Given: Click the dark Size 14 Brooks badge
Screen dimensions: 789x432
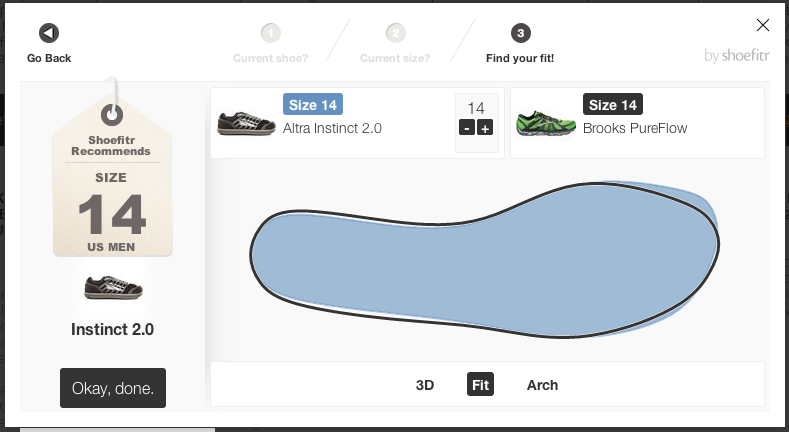Looking at the screenshot, I should [x=612, y=104].
